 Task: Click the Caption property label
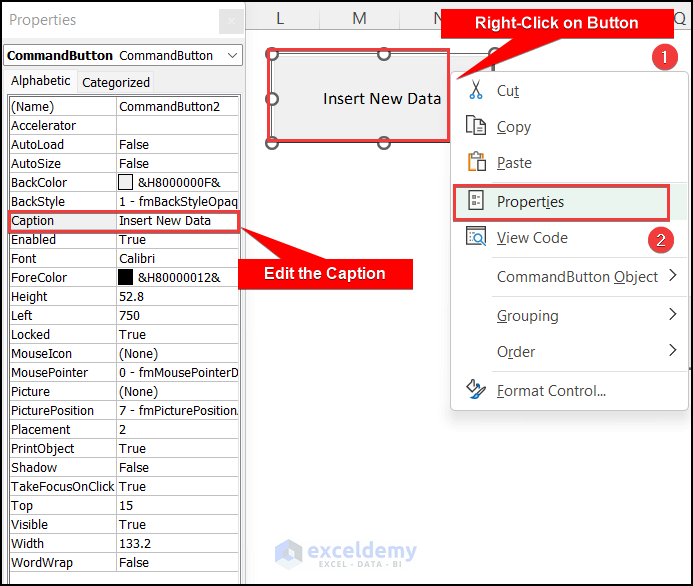coord(63,221)
